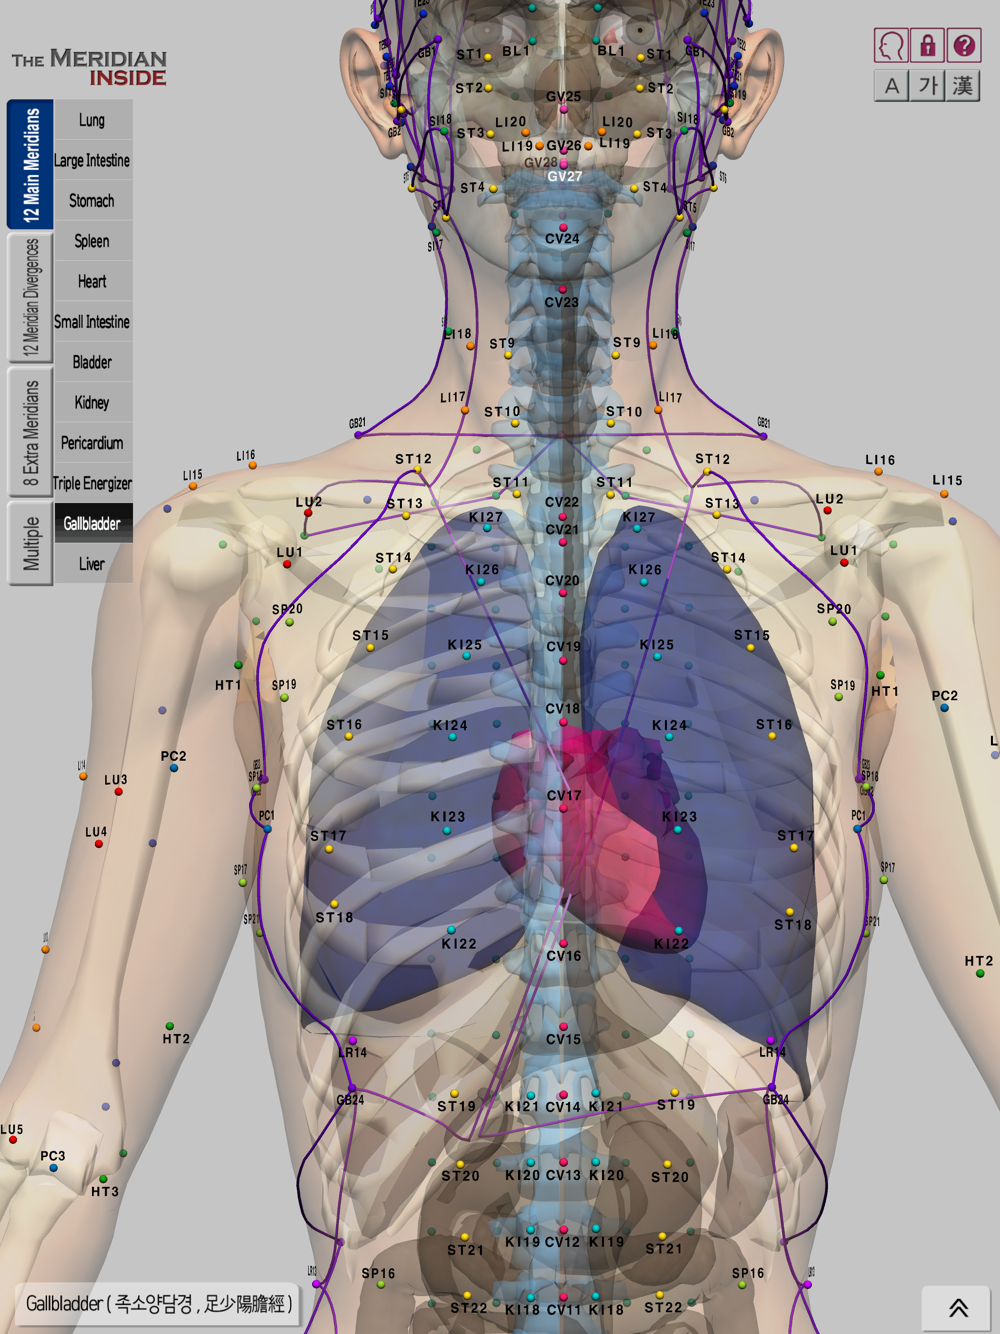Select the 8 Extra Meridians tab

click(30, 432)
